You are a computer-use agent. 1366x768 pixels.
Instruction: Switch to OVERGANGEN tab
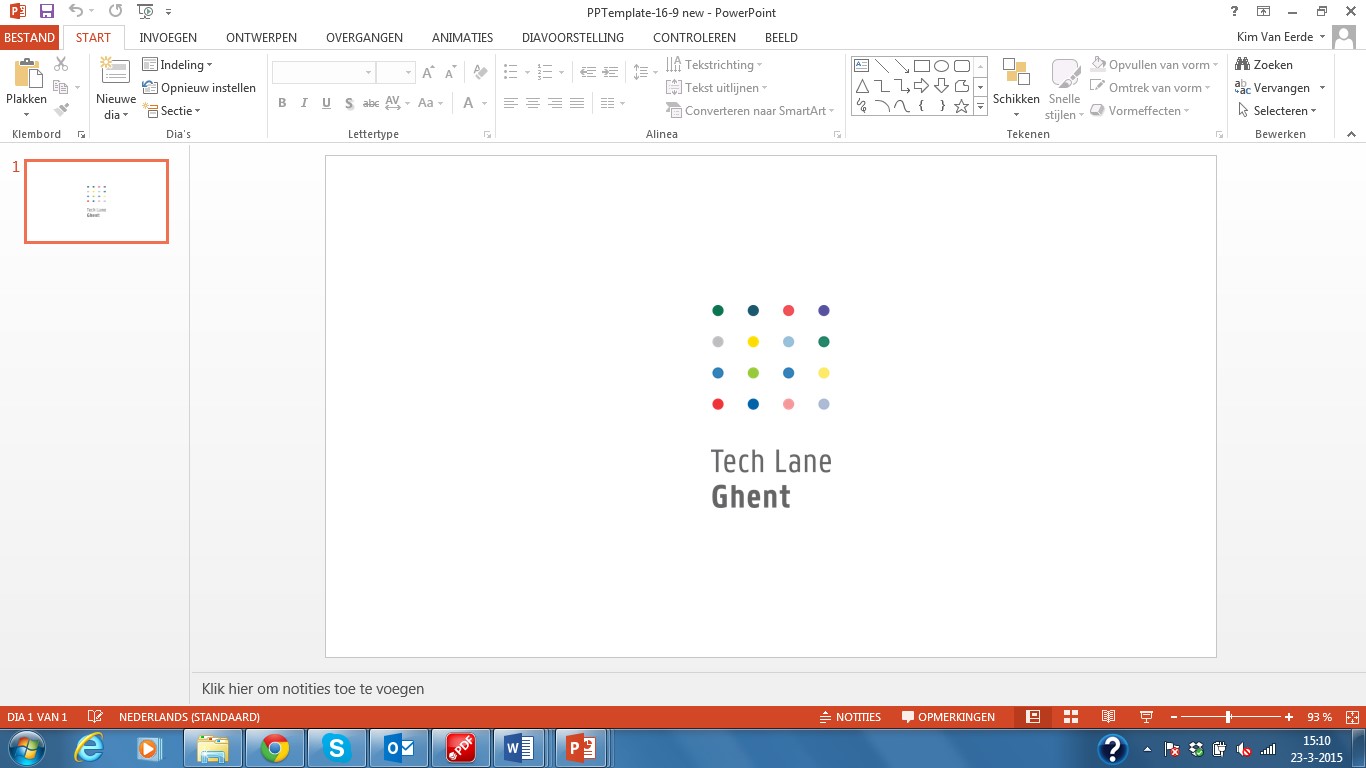(x=364, y=37)
